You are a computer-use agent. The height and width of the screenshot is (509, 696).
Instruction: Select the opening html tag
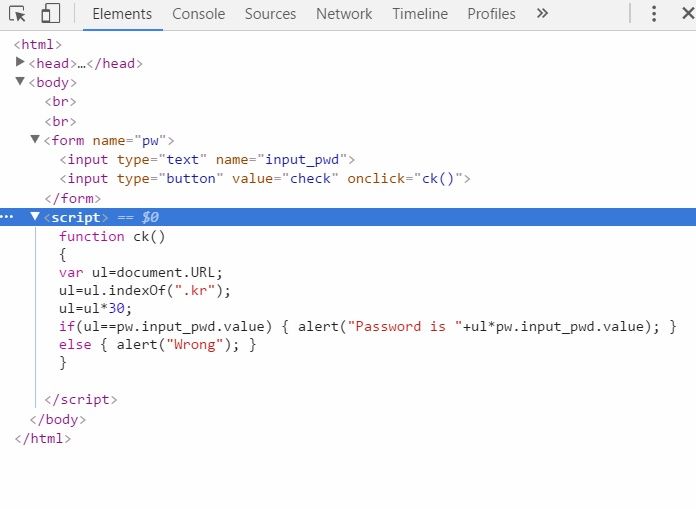tap(38, 44)
